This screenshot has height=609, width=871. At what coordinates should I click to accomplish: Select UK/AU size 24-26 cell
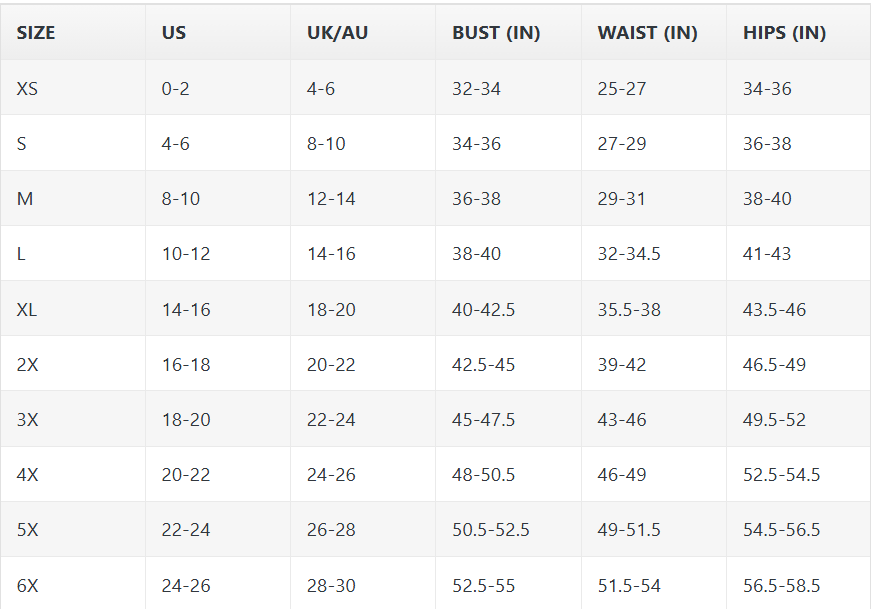point(331,475)
